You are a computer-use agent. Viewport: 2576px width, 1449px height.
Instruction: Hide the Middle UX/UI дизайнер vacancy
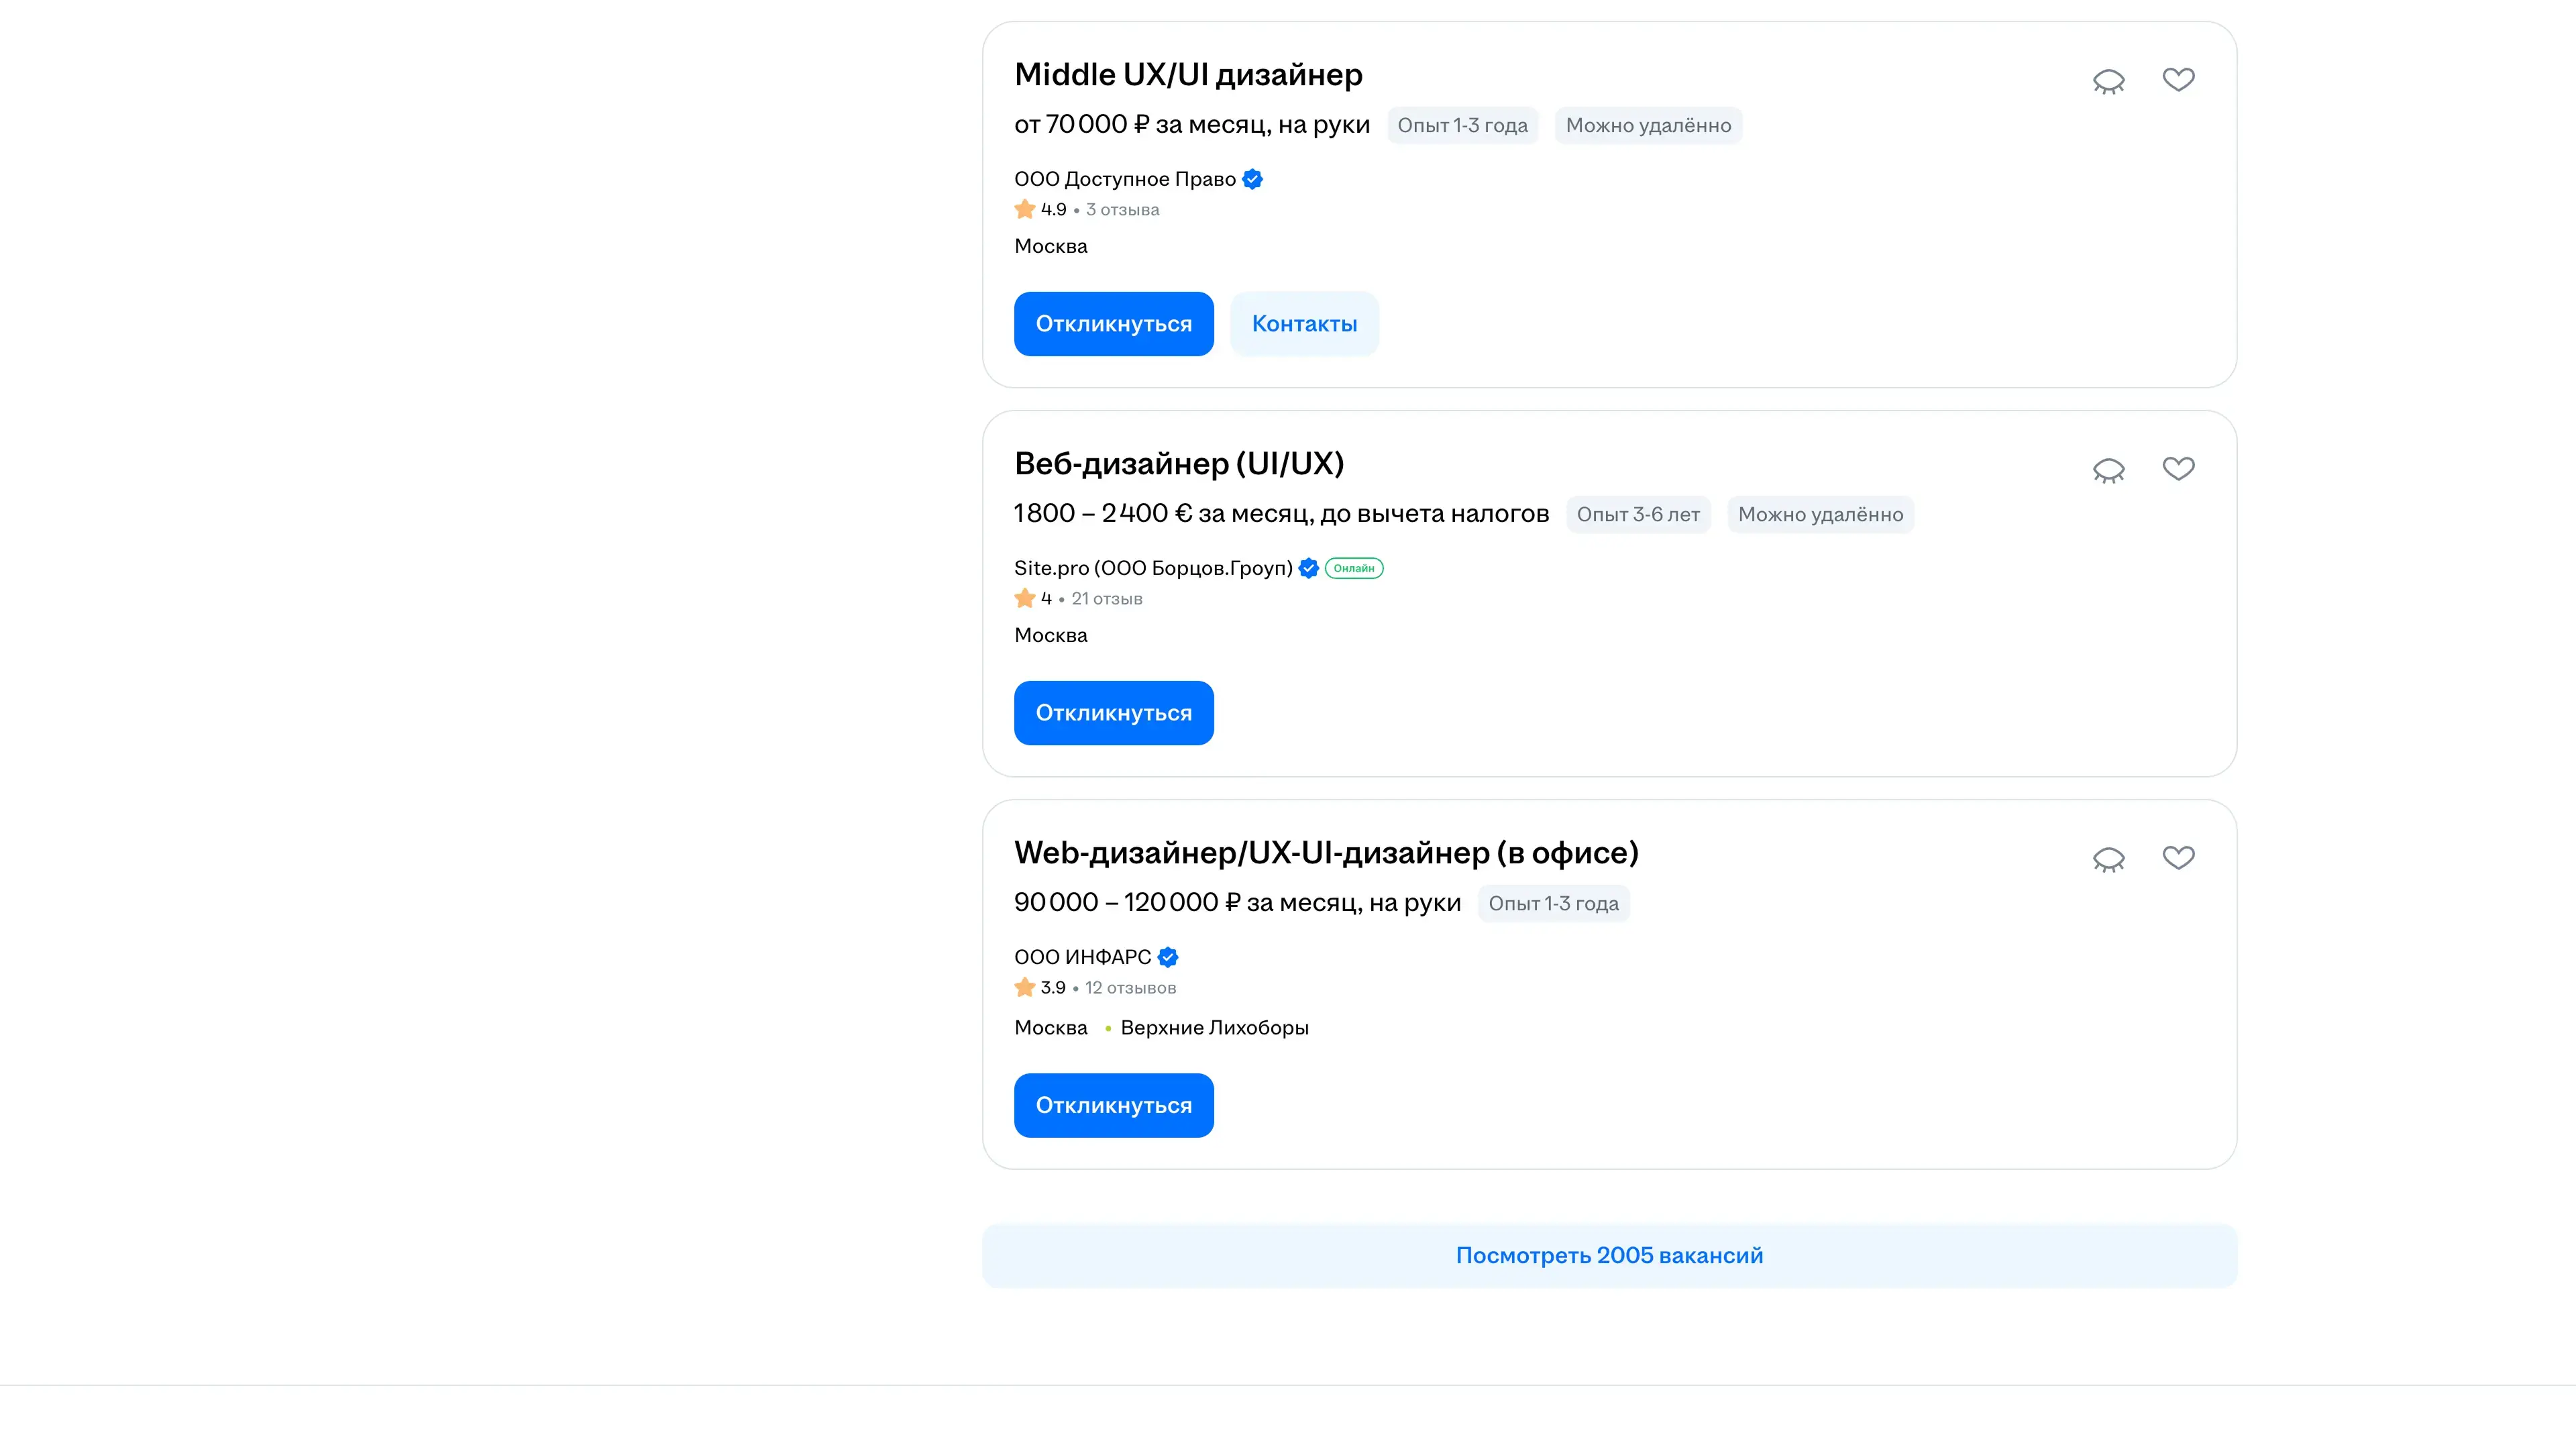[x=2108, y=81]
